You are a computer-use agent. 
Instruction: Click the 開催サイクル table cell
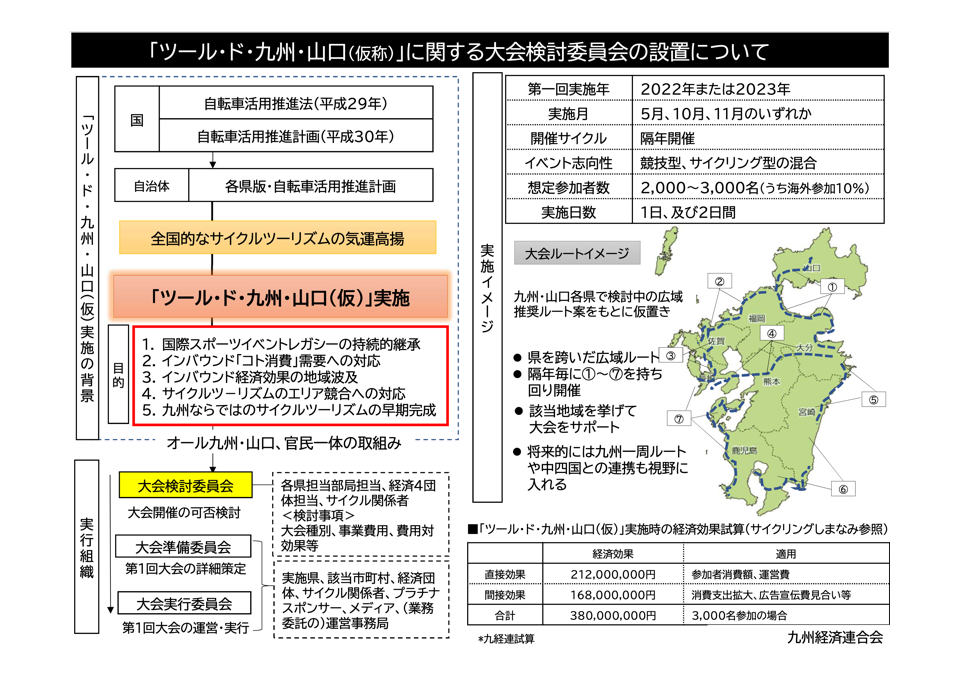(569, 138)
